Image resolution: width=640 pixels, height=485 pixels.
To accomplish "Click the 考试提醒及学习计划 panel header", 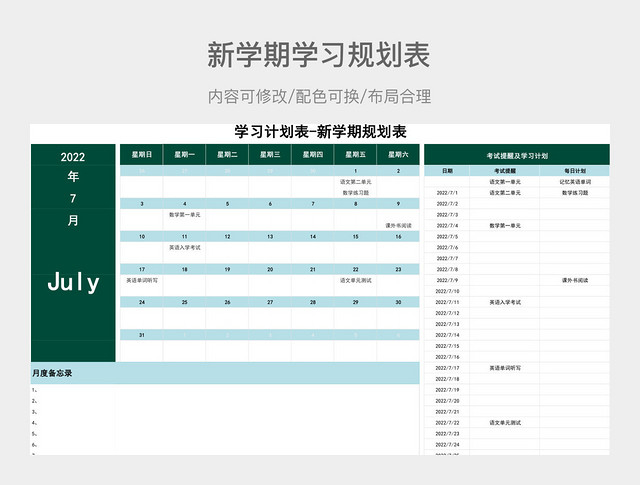I will coord(517,155).
